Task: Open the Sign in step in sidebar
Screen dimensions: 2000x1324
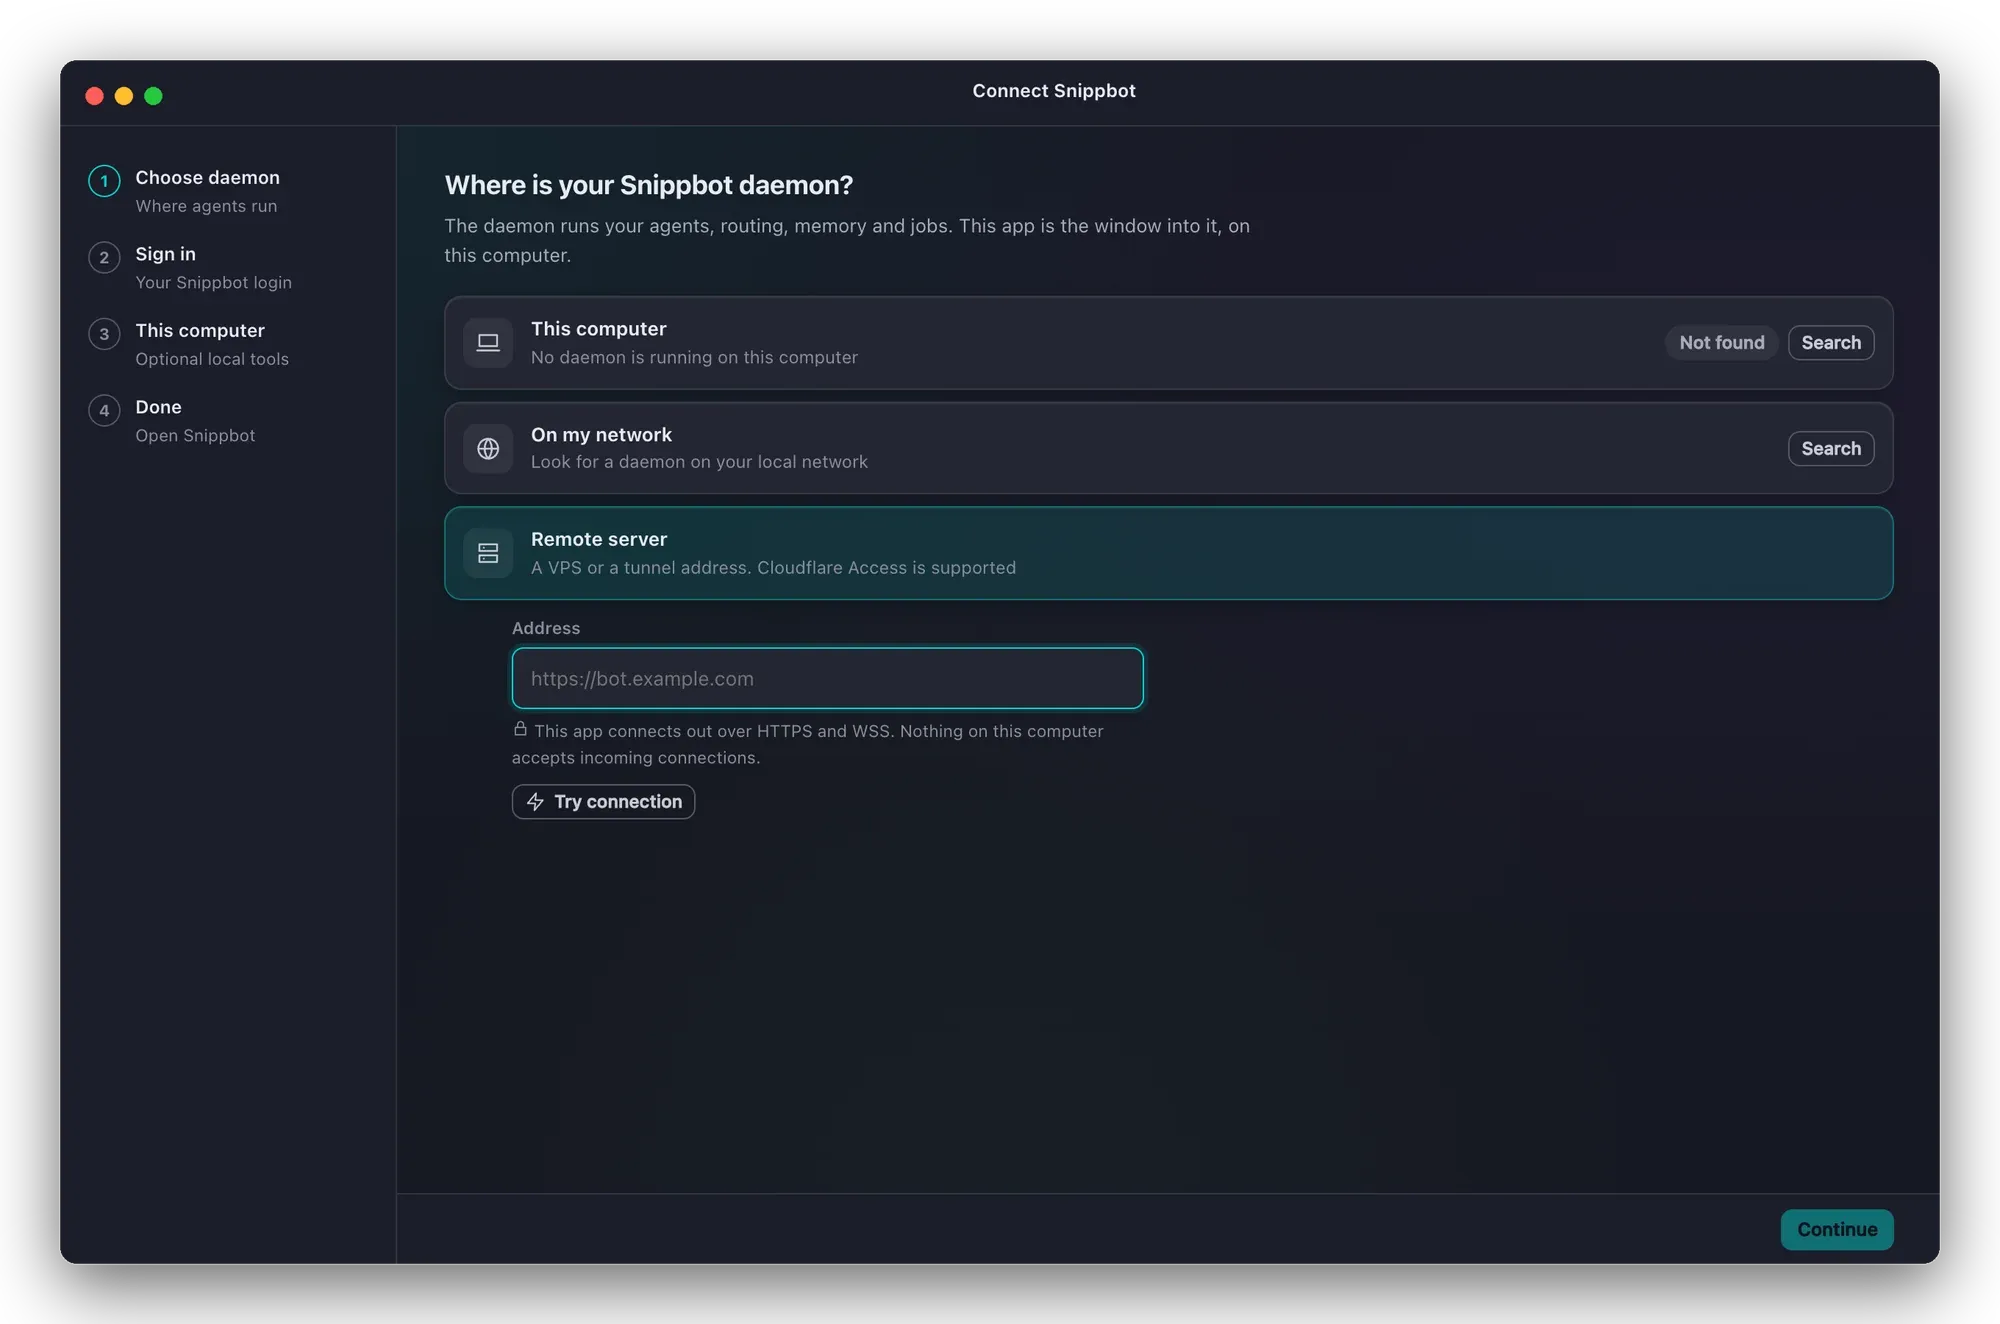Action: (165, 254)
